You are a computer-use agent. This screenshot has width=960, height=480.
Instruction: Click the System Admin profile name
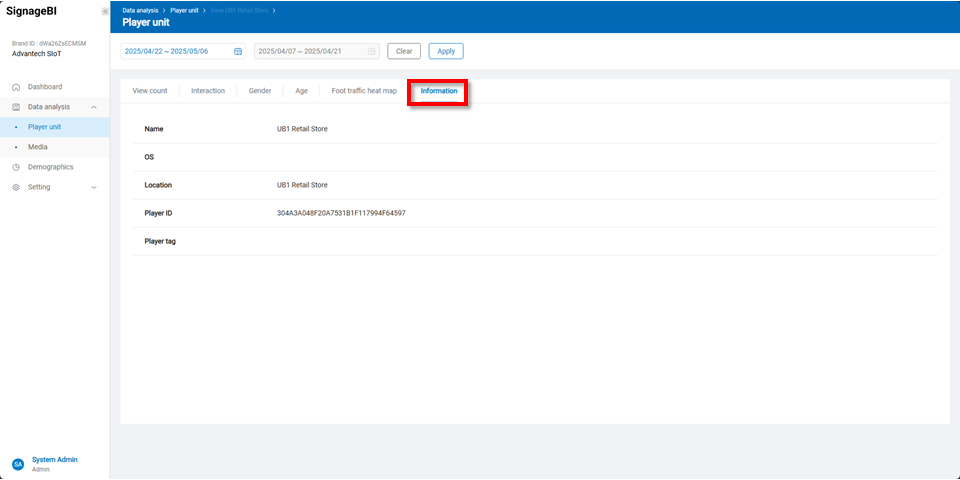pyautogui.click(x=54, y=460)
